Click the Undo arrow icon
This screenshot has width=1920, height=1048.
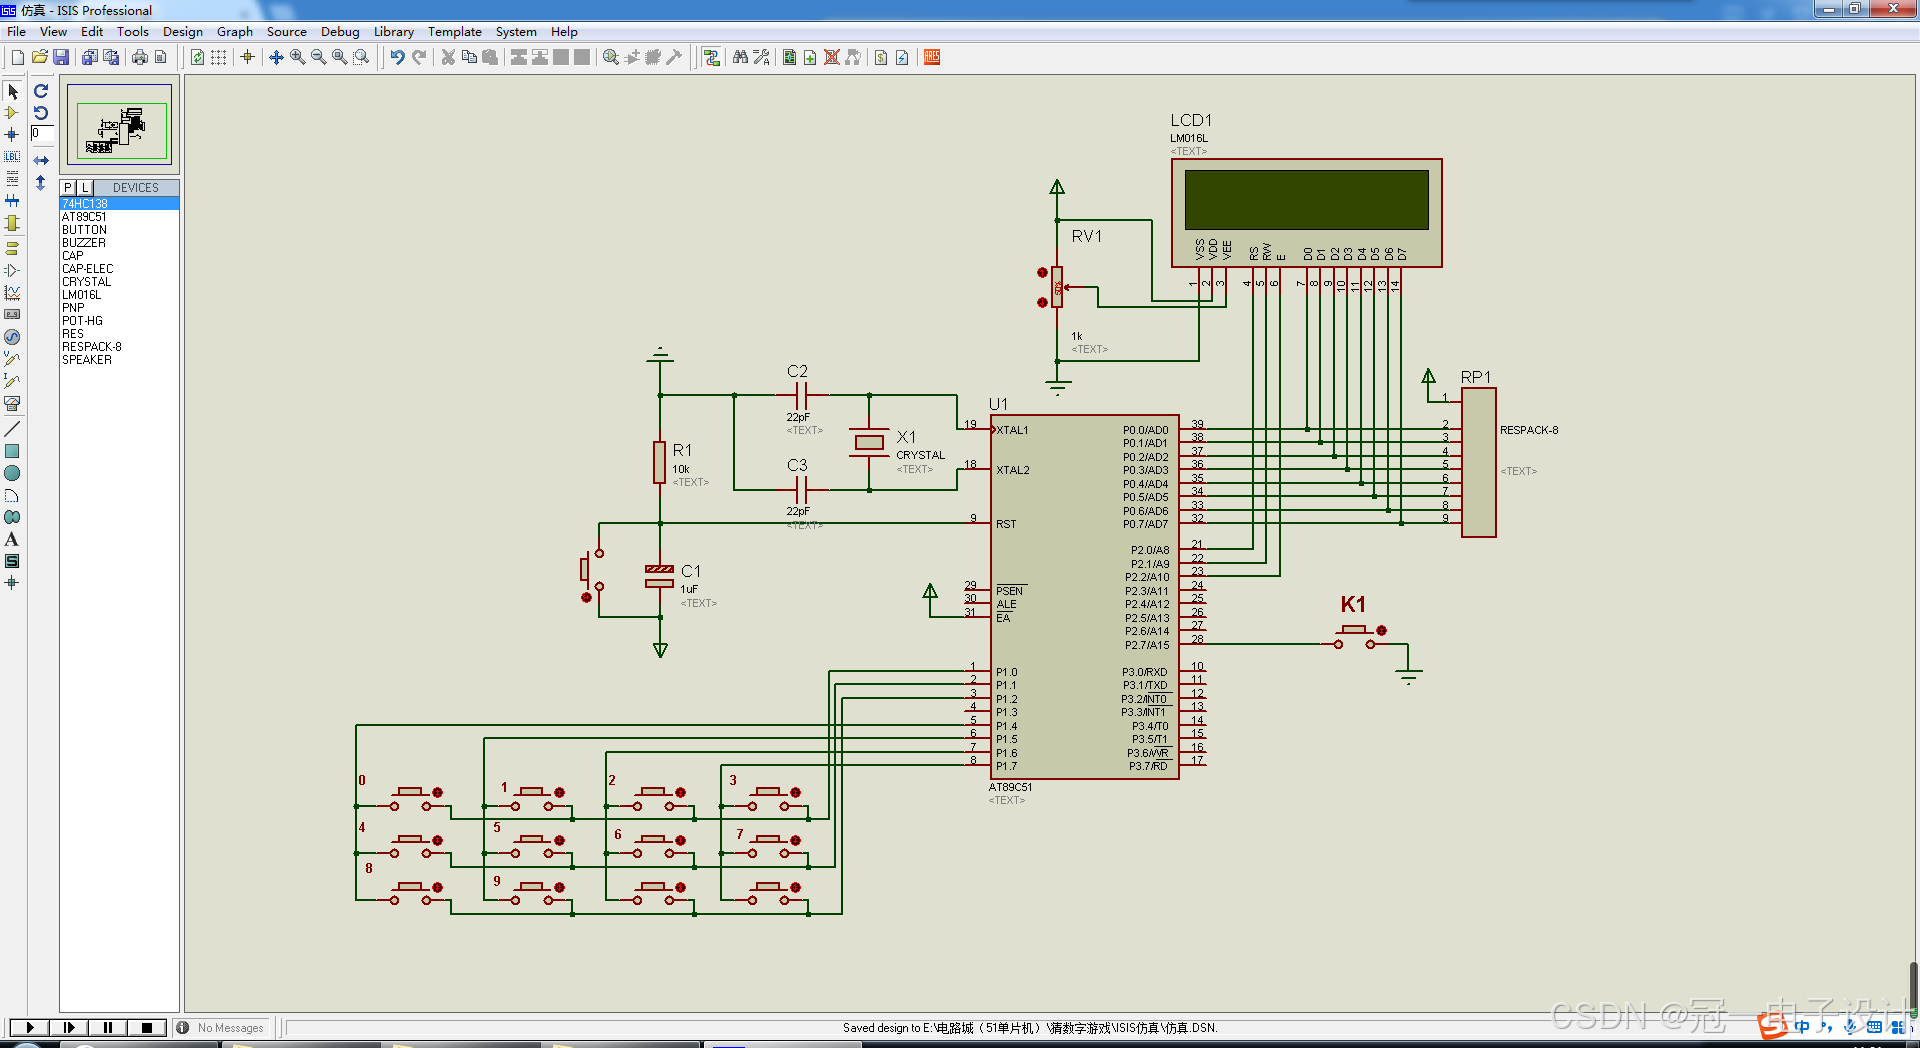397,57
